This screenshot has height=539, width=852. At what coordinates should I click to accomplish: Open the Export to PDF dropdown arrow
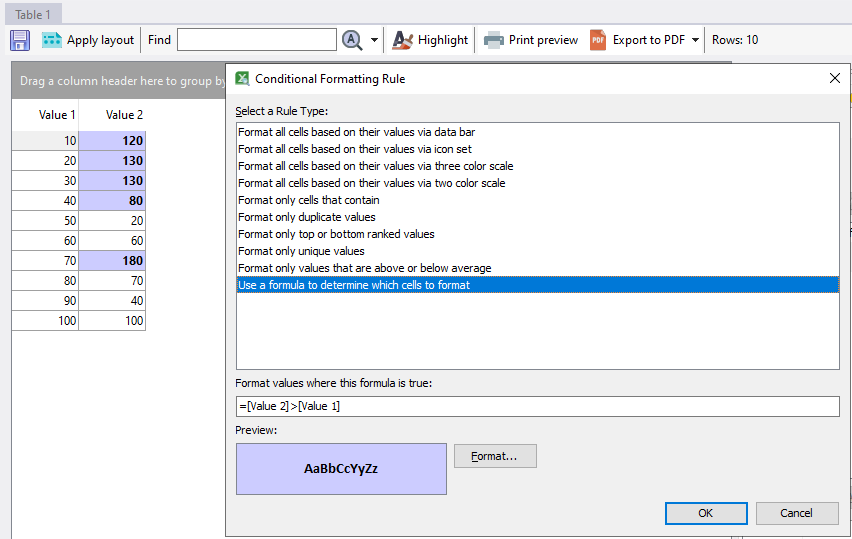click(x=696, y=40)
